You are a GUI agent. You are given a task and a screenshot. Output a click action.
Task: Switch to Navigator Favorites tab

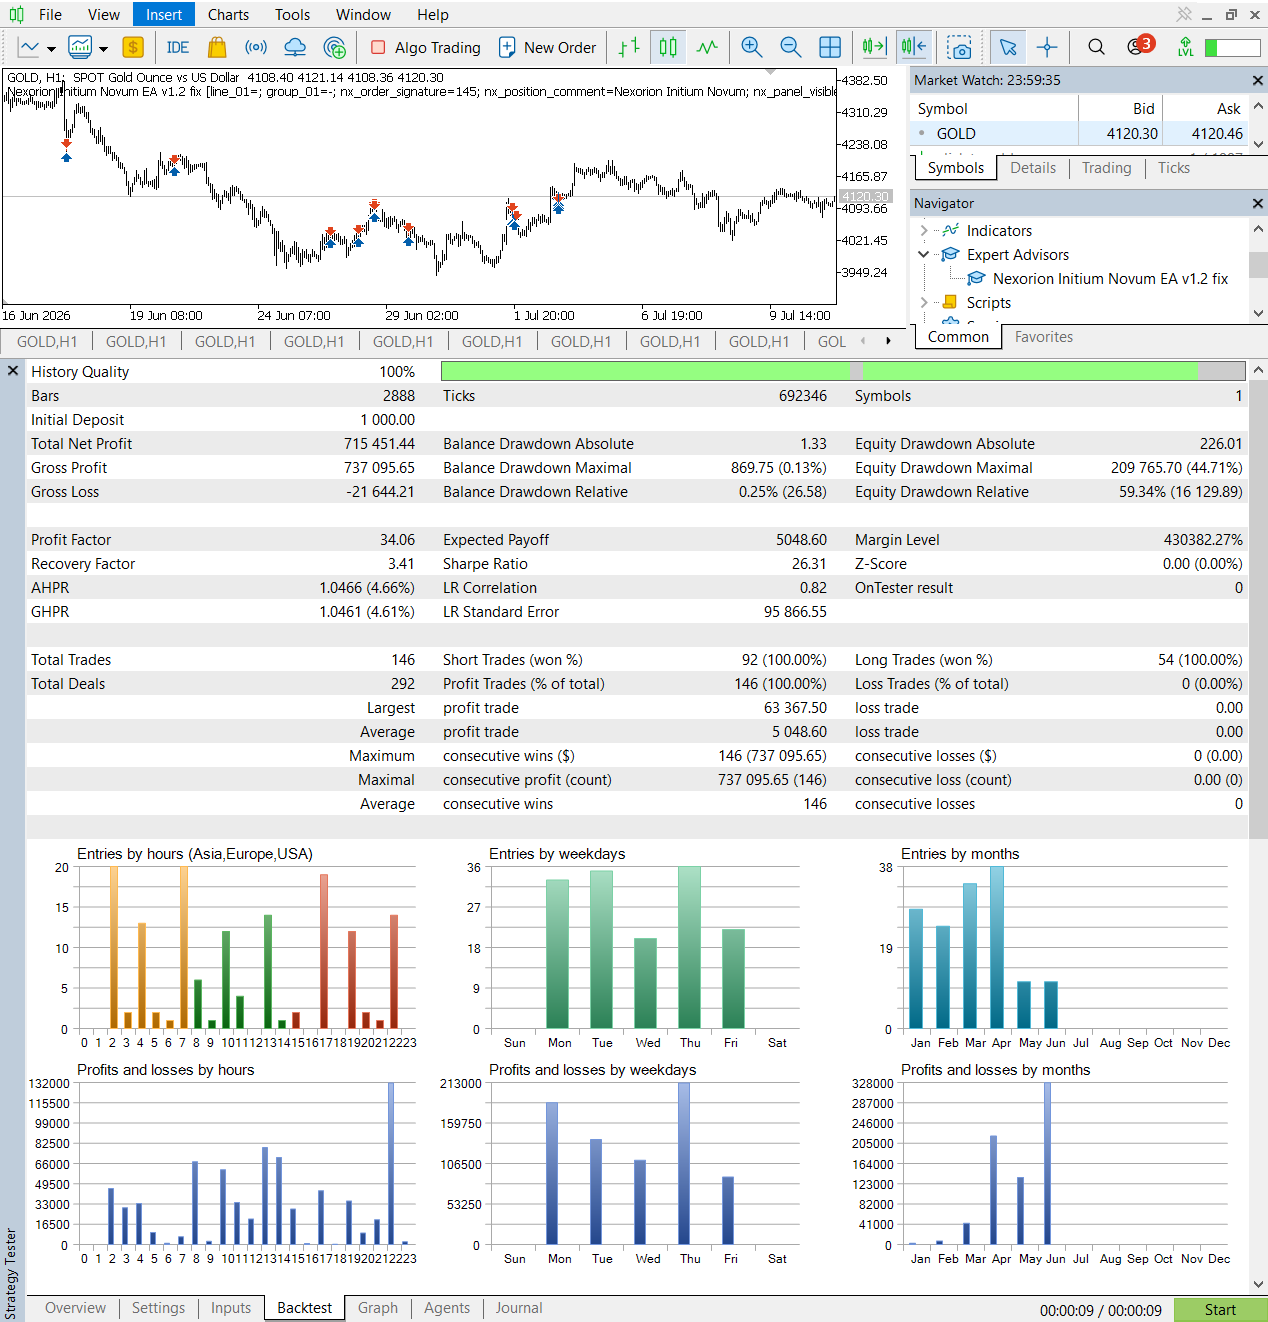1043,337
